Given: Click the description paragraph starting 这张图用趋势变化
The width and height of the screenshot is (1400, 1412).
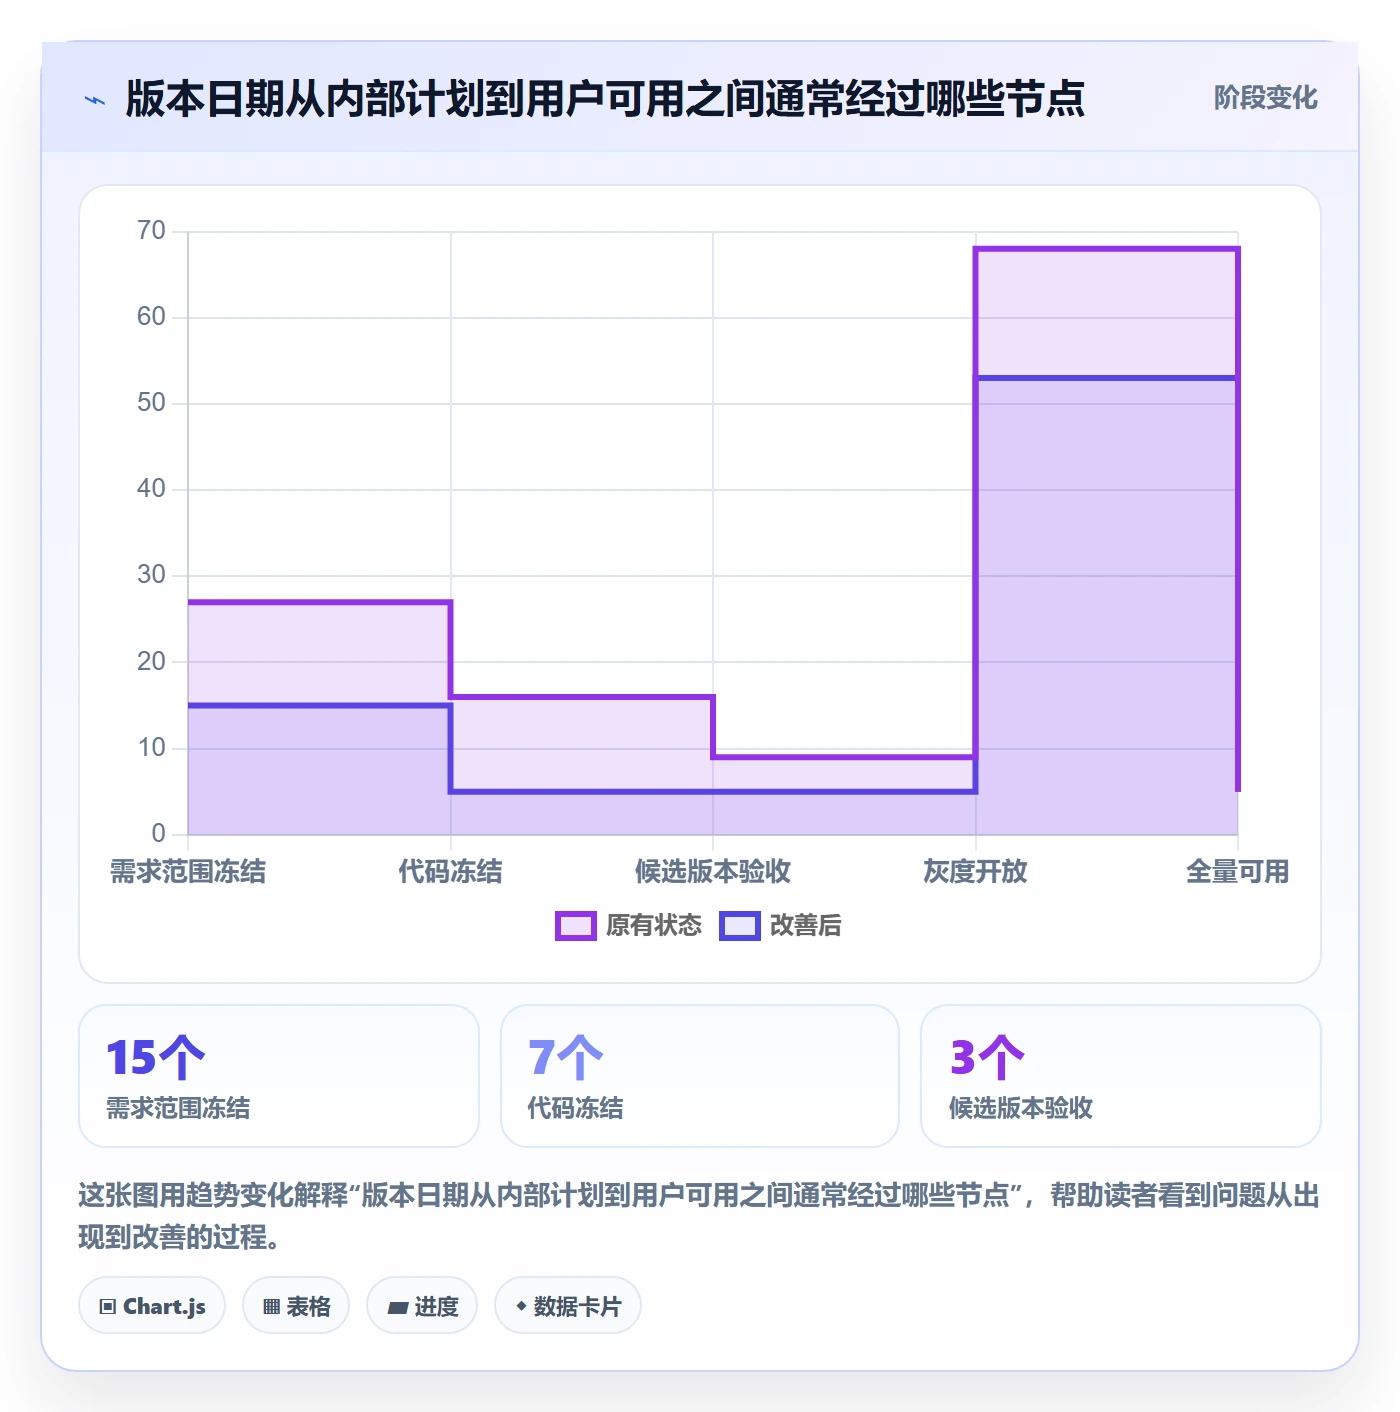Looking at the screenshot, I should (x=699, y=1216).
